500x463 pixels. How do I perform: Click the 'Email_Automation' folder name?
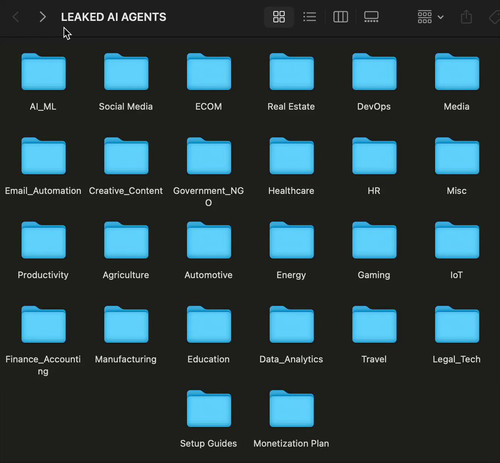43,191
